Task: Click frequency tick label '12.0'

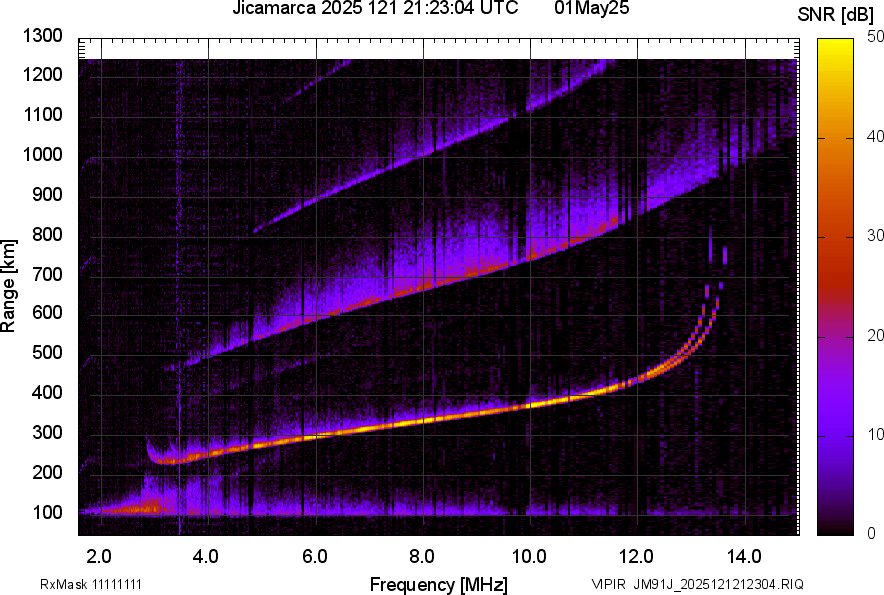Action: [x=636, y=557]
